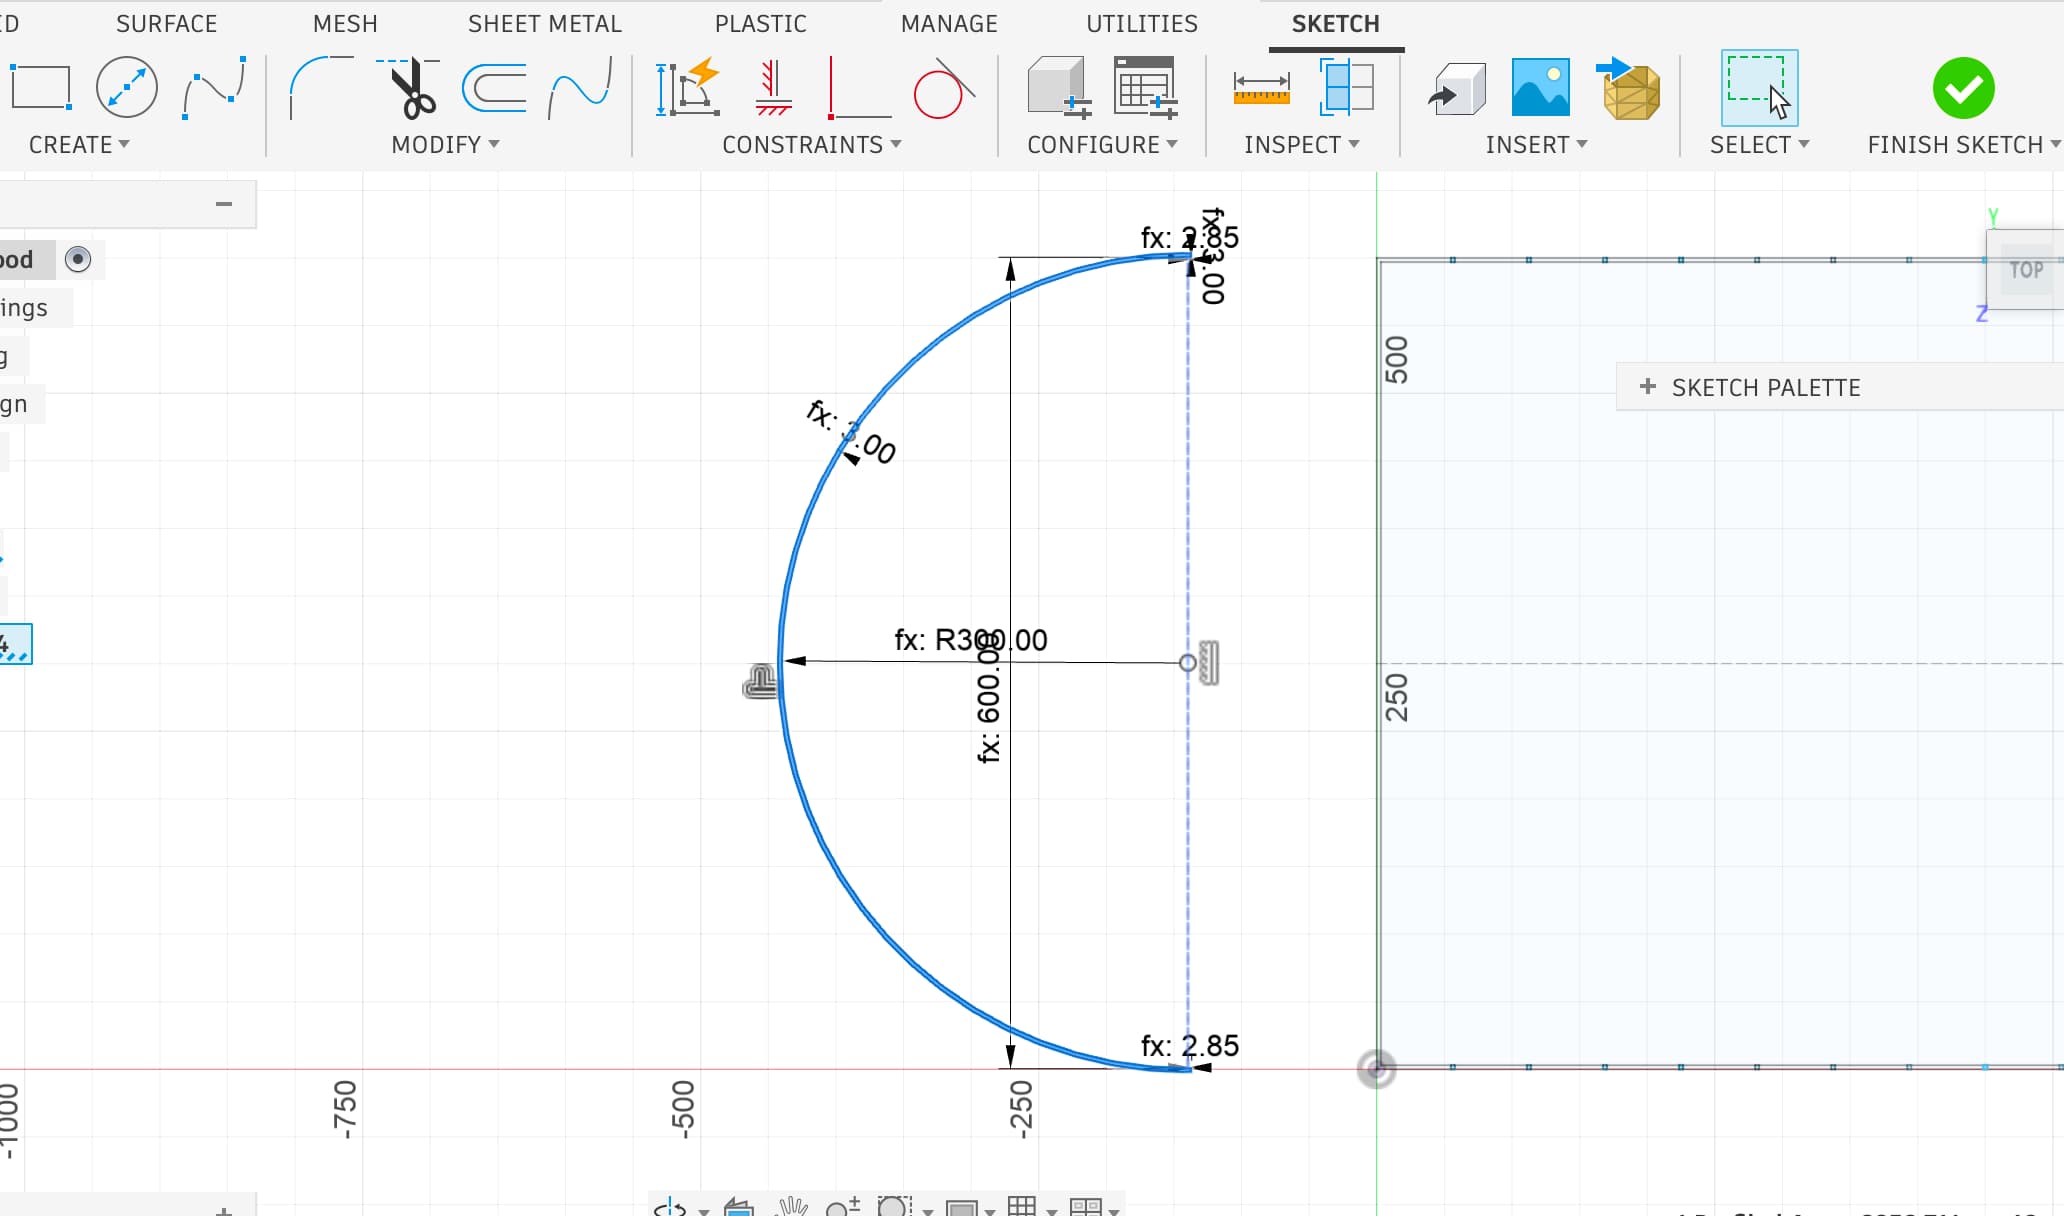Open the CREATE dropdown menu
Image resolution: width=2064 pixels, height=1216 pixels.
tap(79, 145)
